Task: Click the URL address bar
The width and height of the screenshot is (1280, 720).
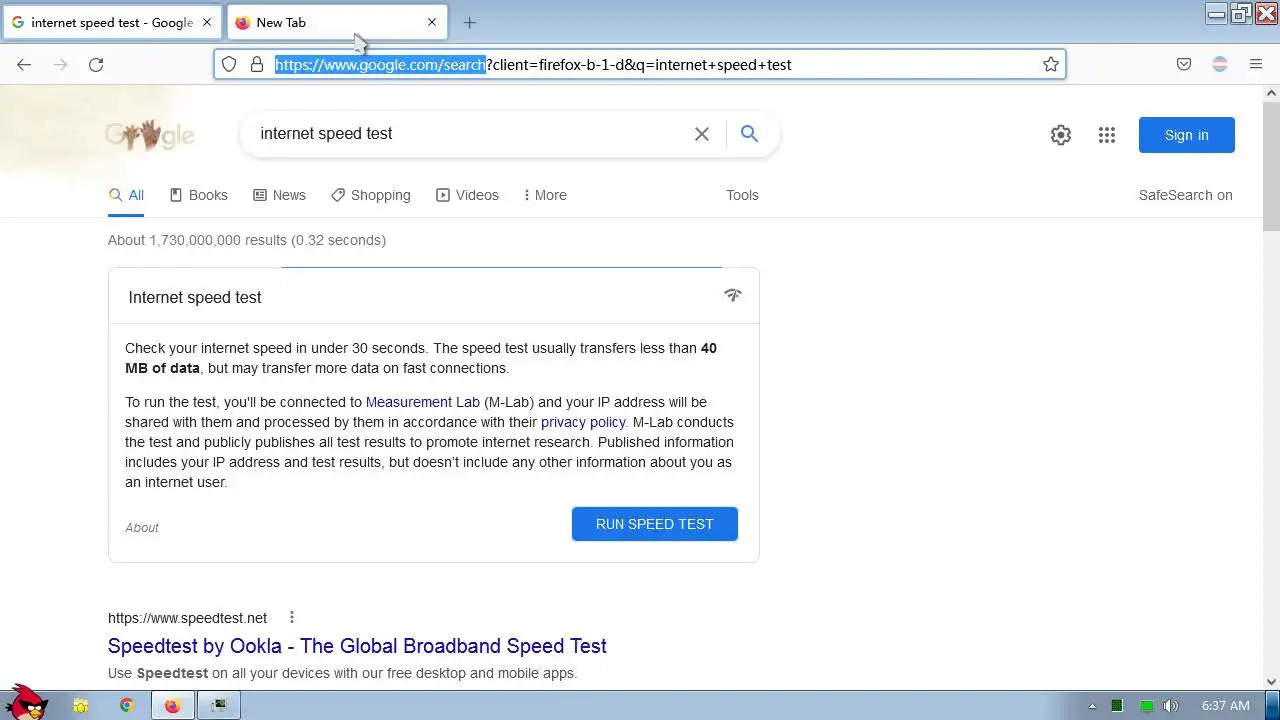Action: [640, 64]
